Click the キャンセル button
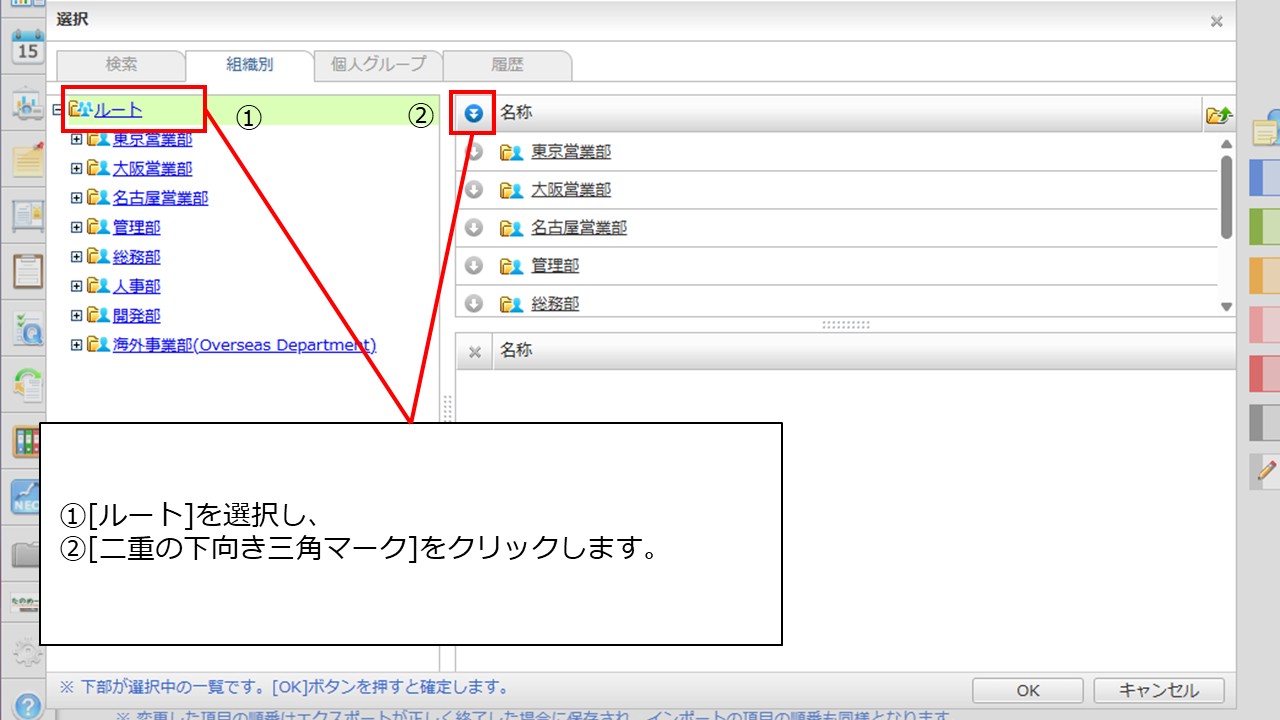 pos(1159,690)
